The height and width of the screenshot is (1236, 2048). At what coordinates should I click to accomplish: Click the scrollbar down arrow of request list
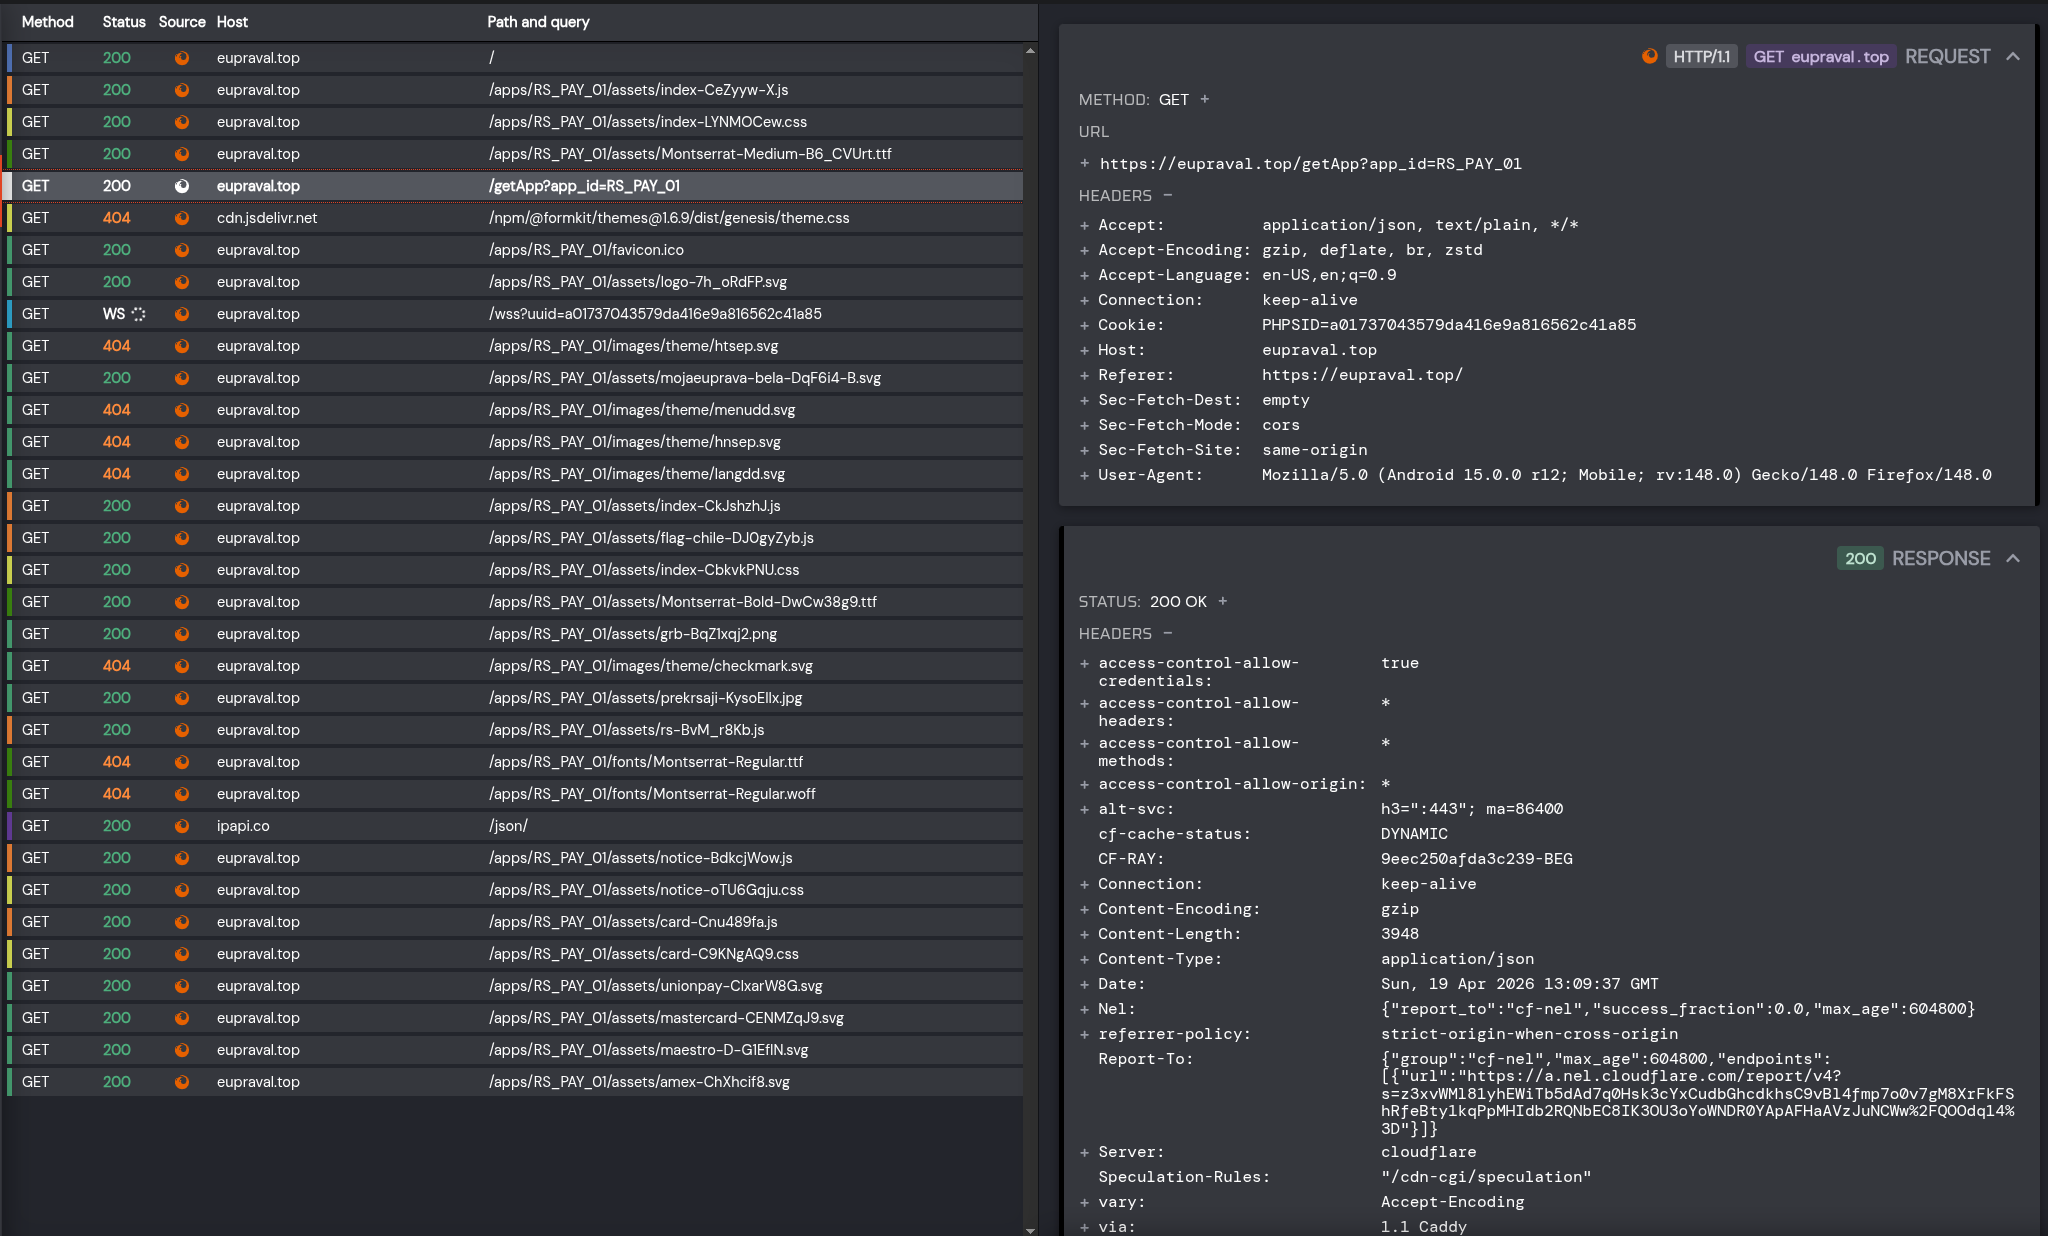click(1030, 1230)
